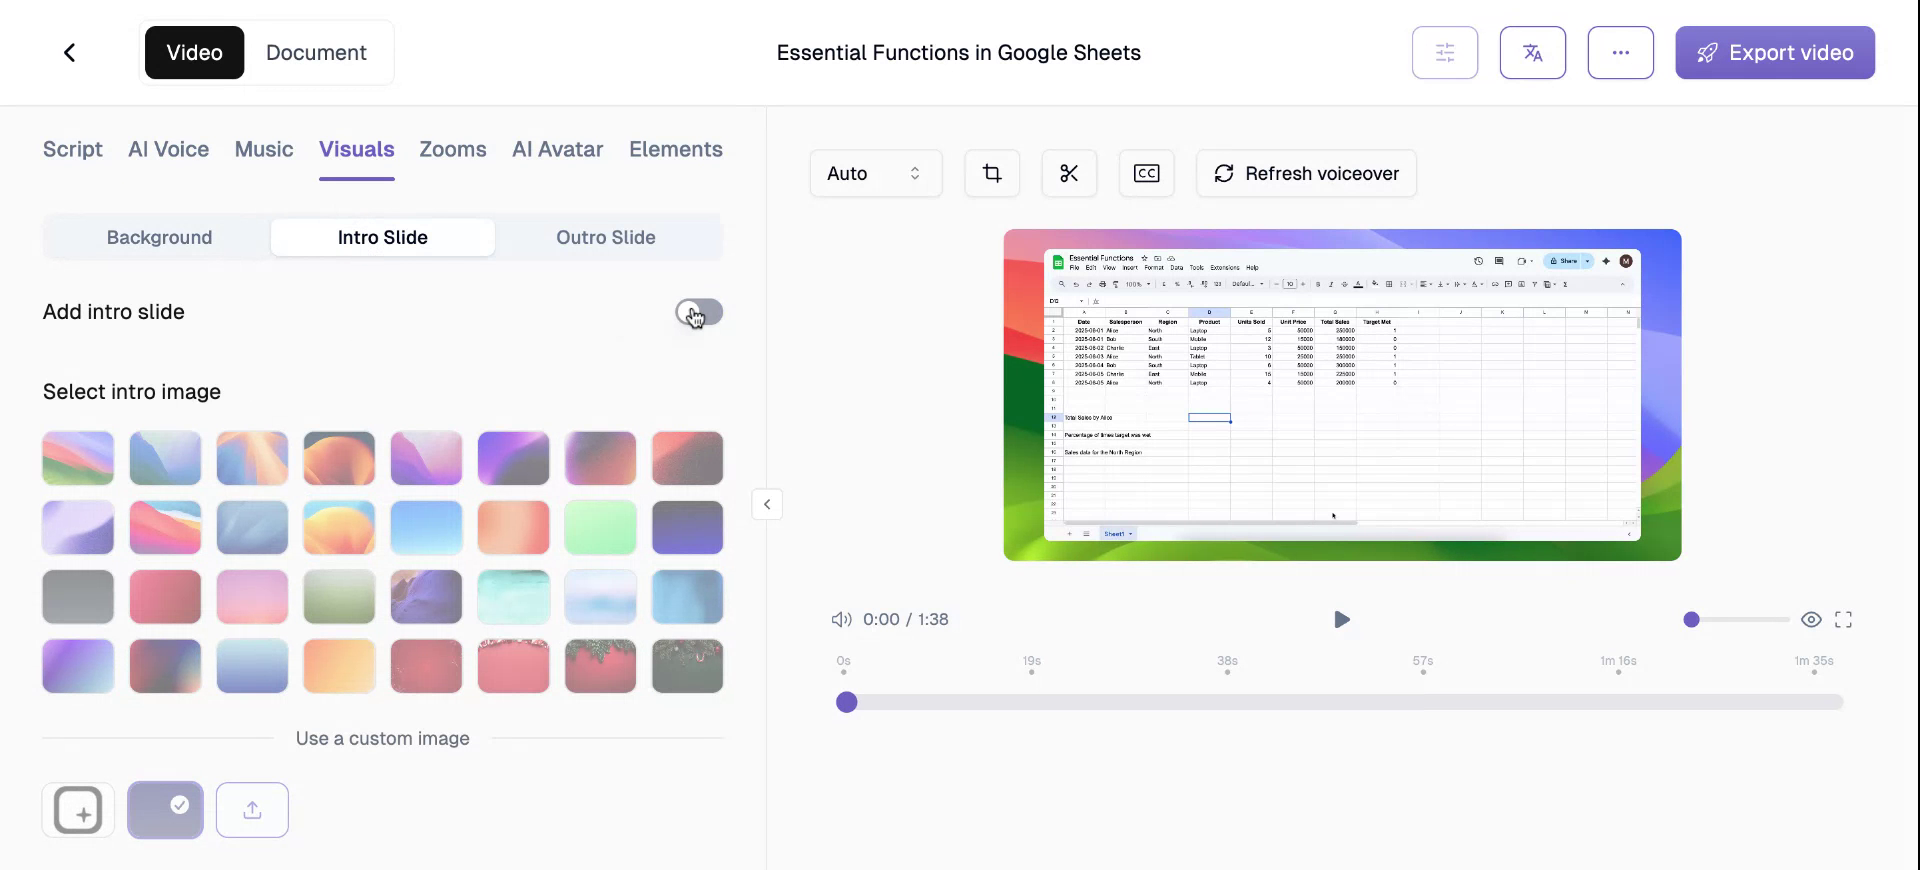Select the Intro Slide sub-tab
The image size is (1920, 870).
(x=383, y=237)
